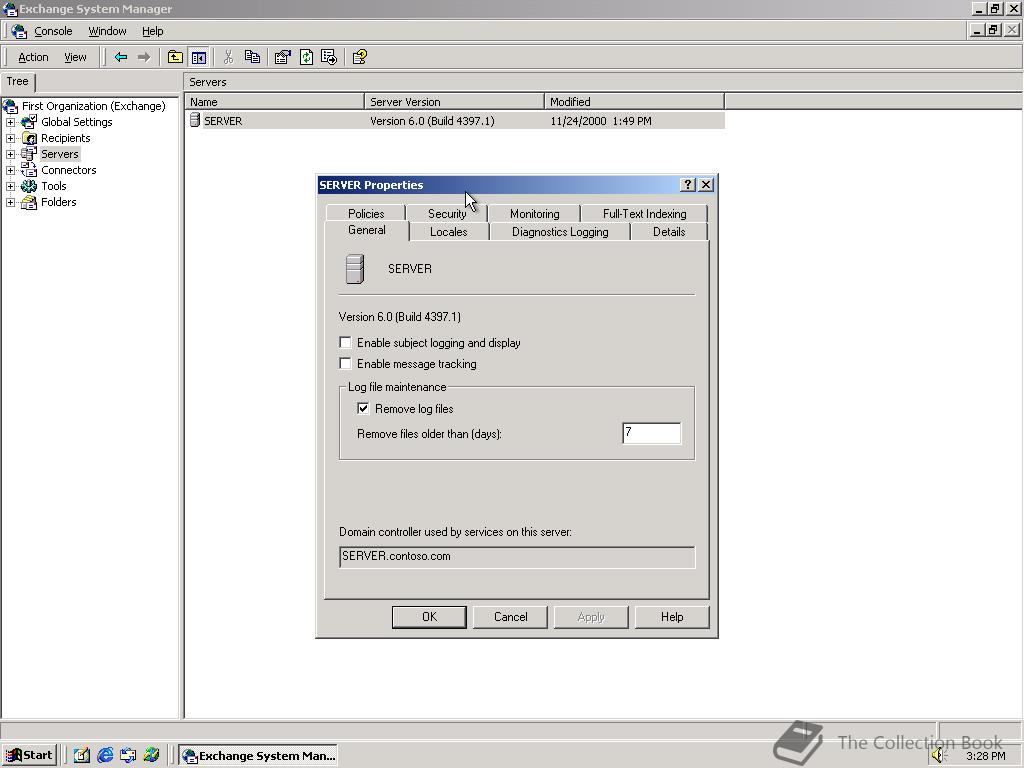Sort by Name column header
Viewport: 1024px width, 768px height.
[274, 101]
